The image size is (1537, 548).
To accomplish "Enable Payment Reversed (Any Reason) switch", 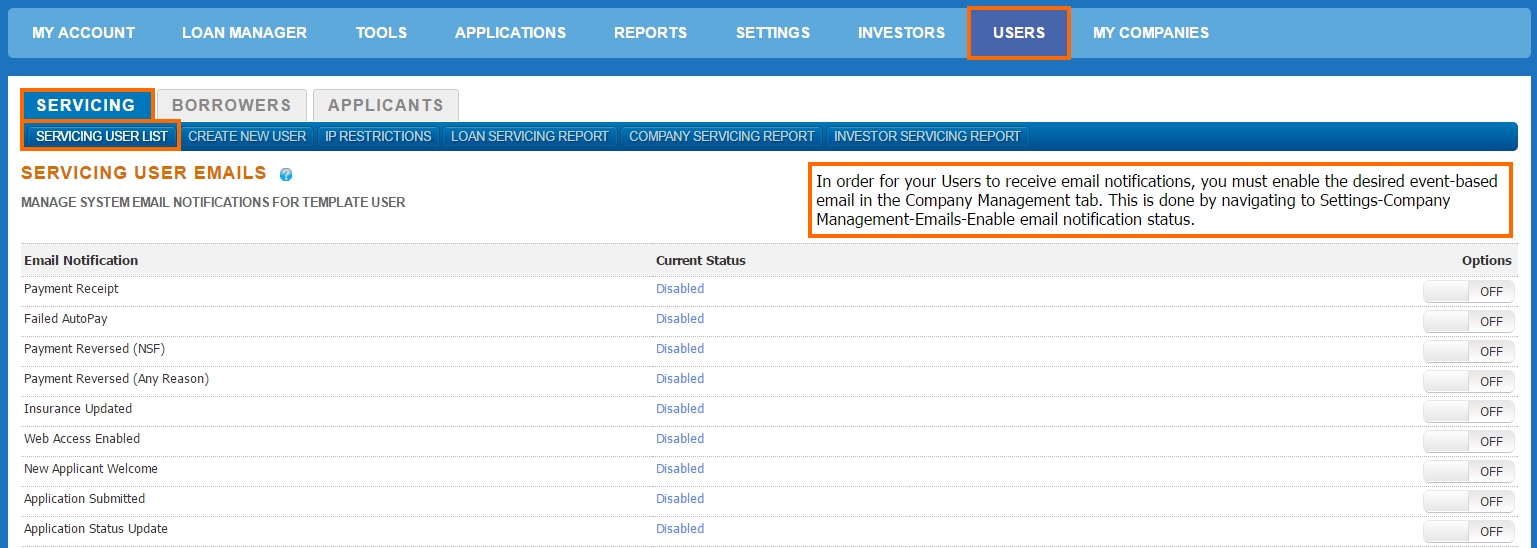I will (x=1468, y=381).
